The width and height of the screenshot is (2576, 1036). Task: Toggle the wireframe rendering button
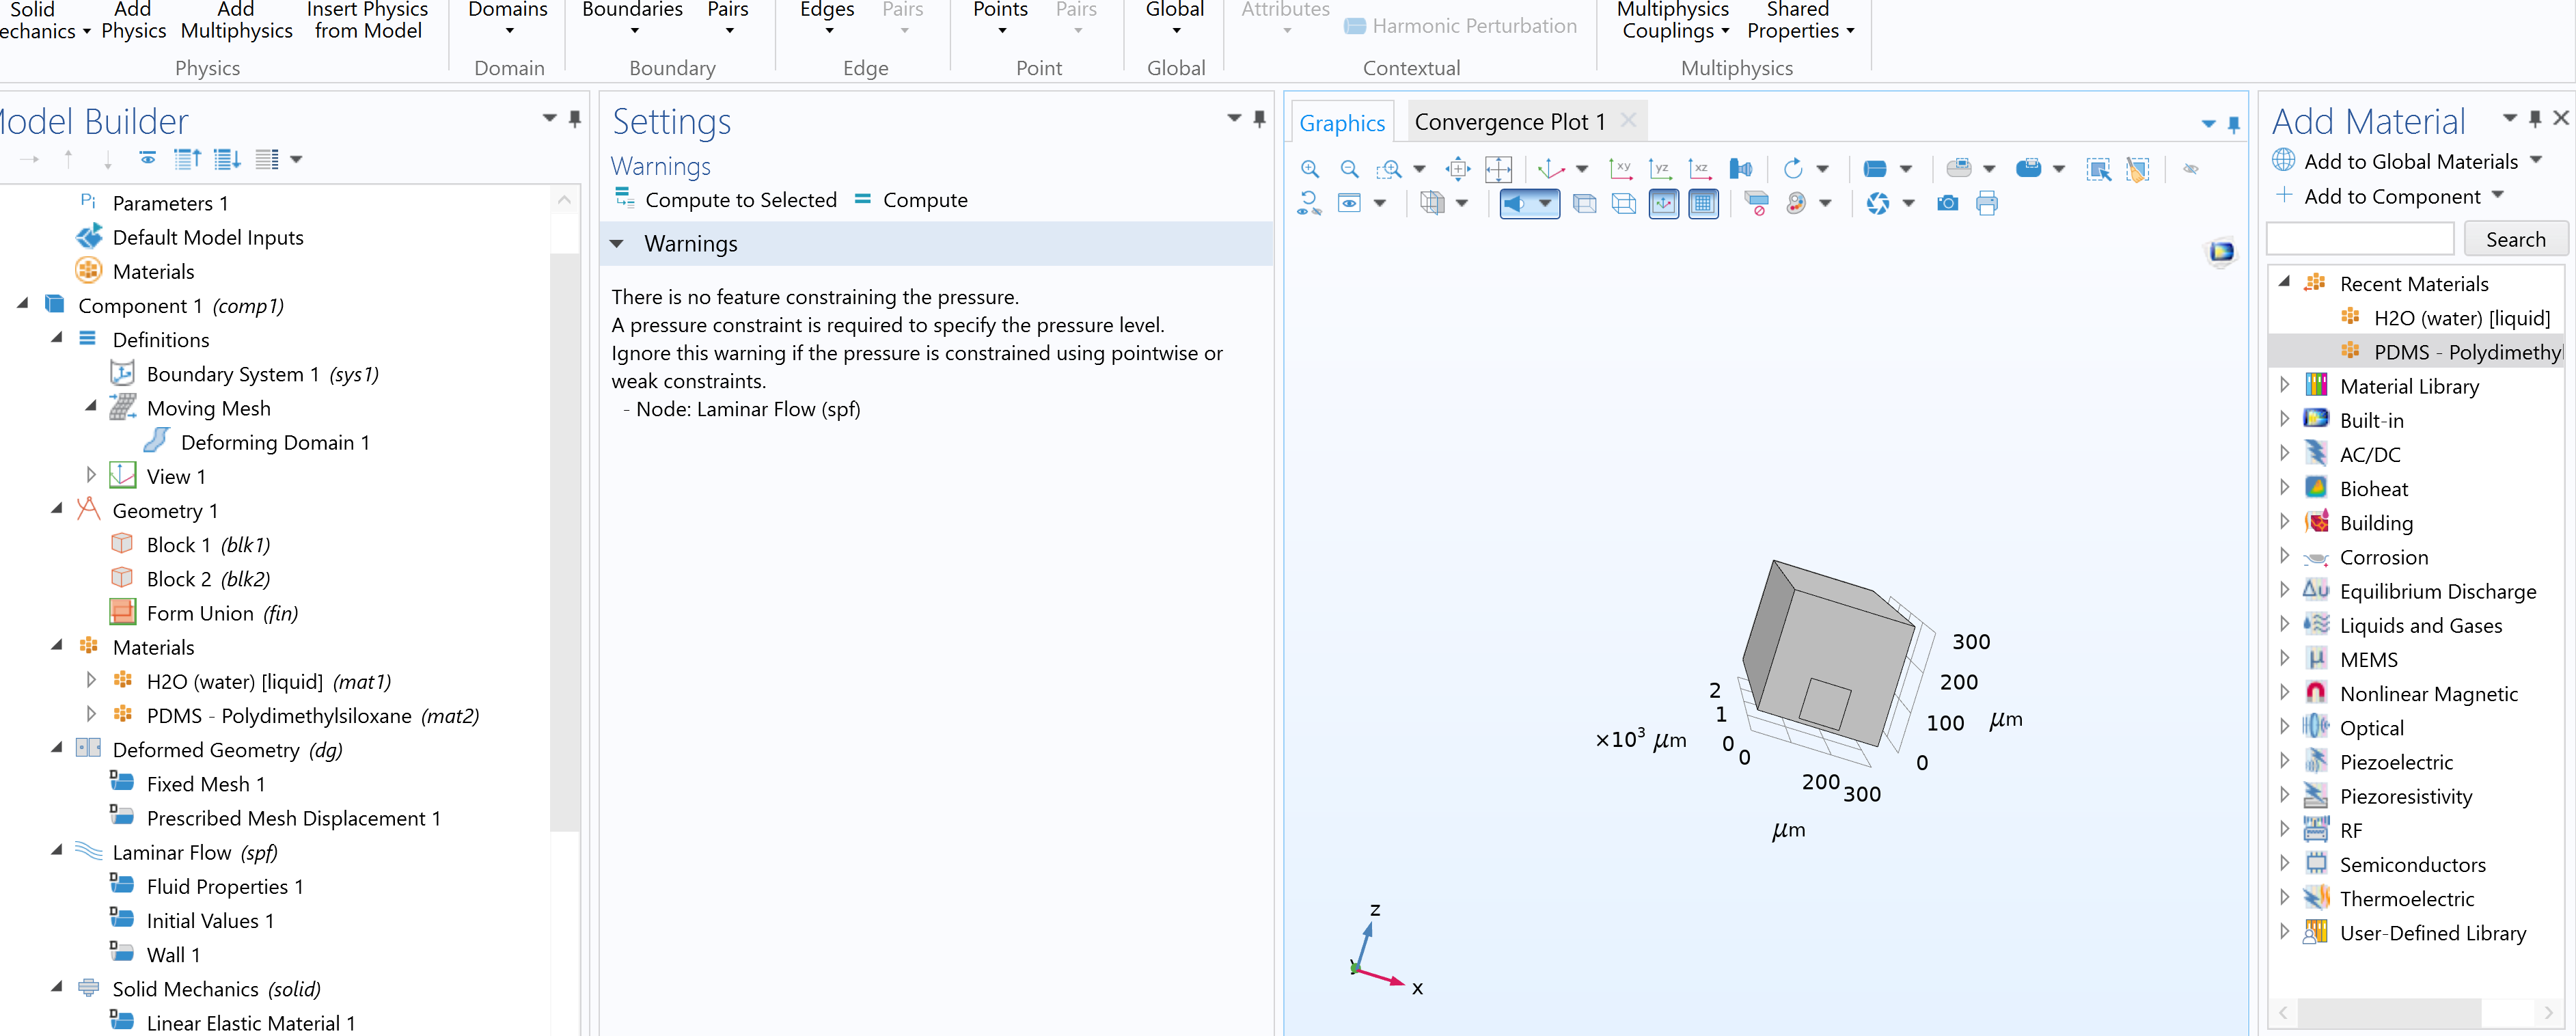[x=1624, y=204]
